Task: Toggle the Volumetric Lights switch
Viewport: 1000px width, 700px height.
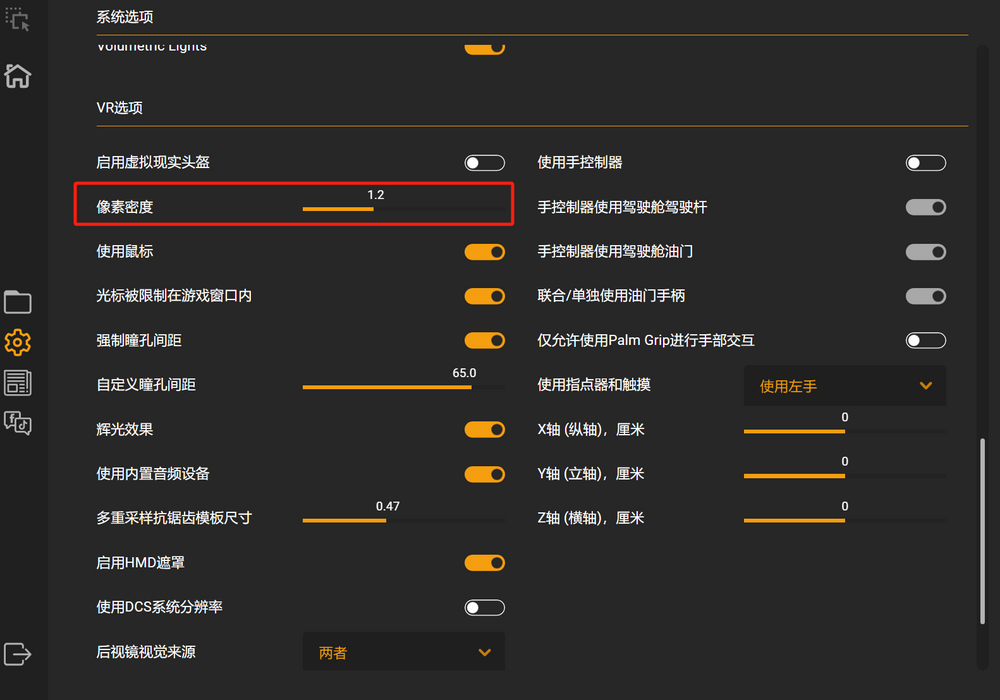Action: tap(485, 48)
